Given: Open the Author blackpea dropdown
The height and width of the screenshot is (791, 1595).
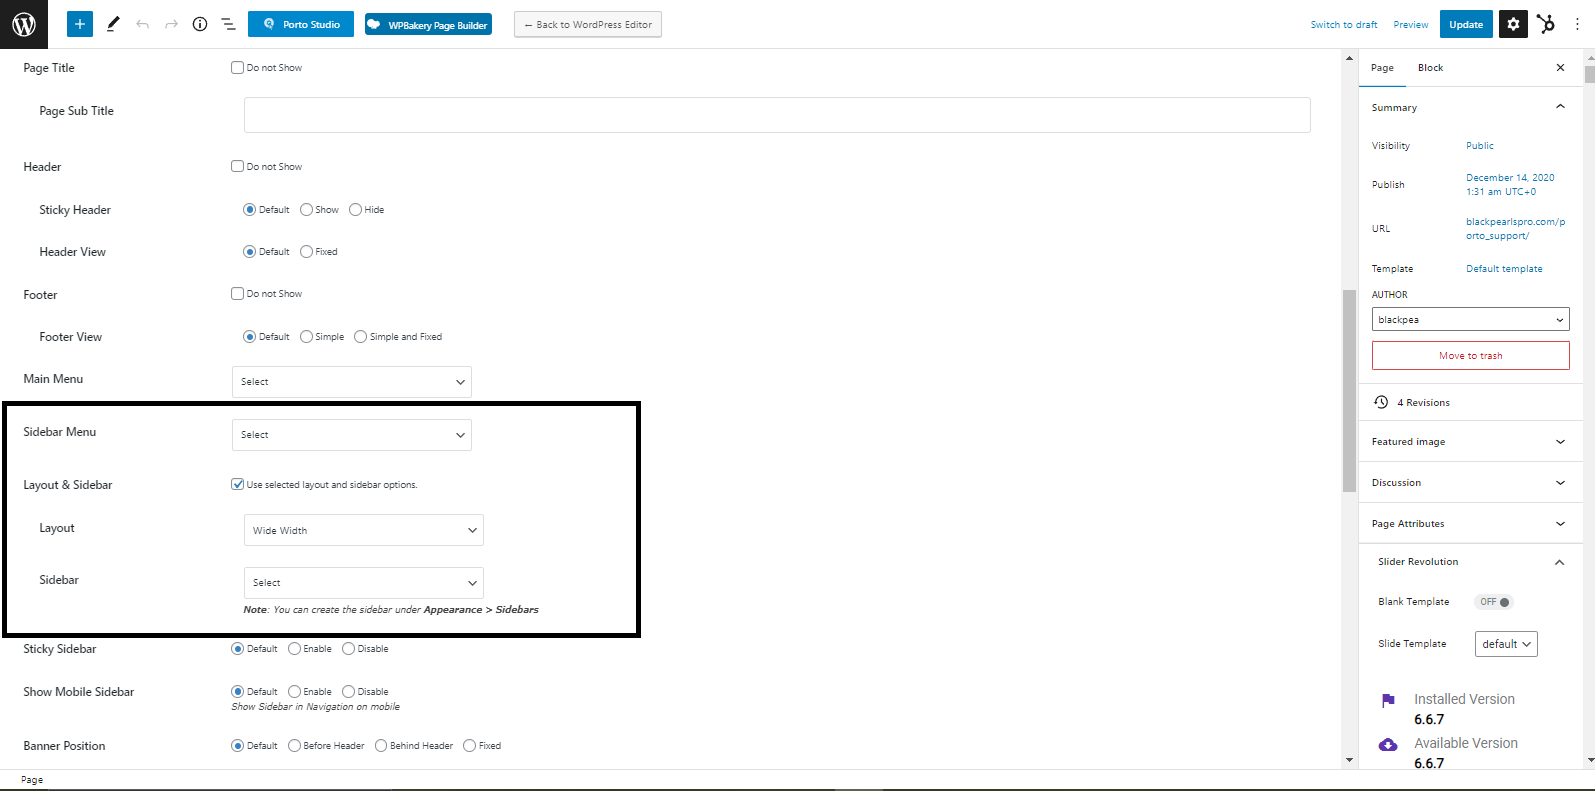Looking at the screenshot, I should 1470,320.
